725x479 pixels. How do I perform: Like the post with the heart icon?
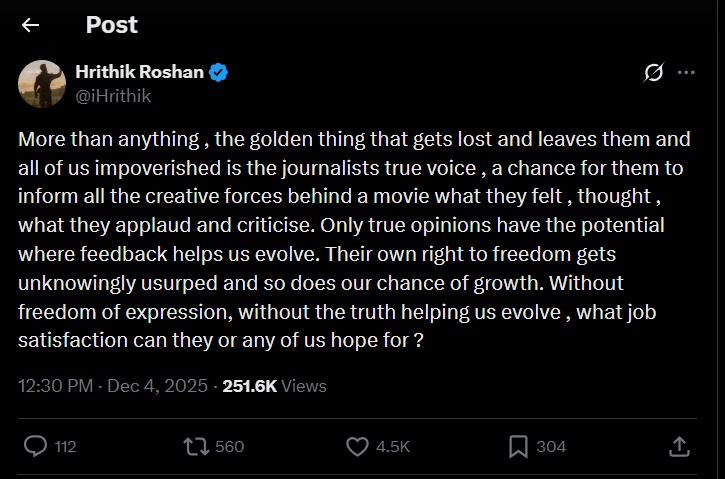357,446
